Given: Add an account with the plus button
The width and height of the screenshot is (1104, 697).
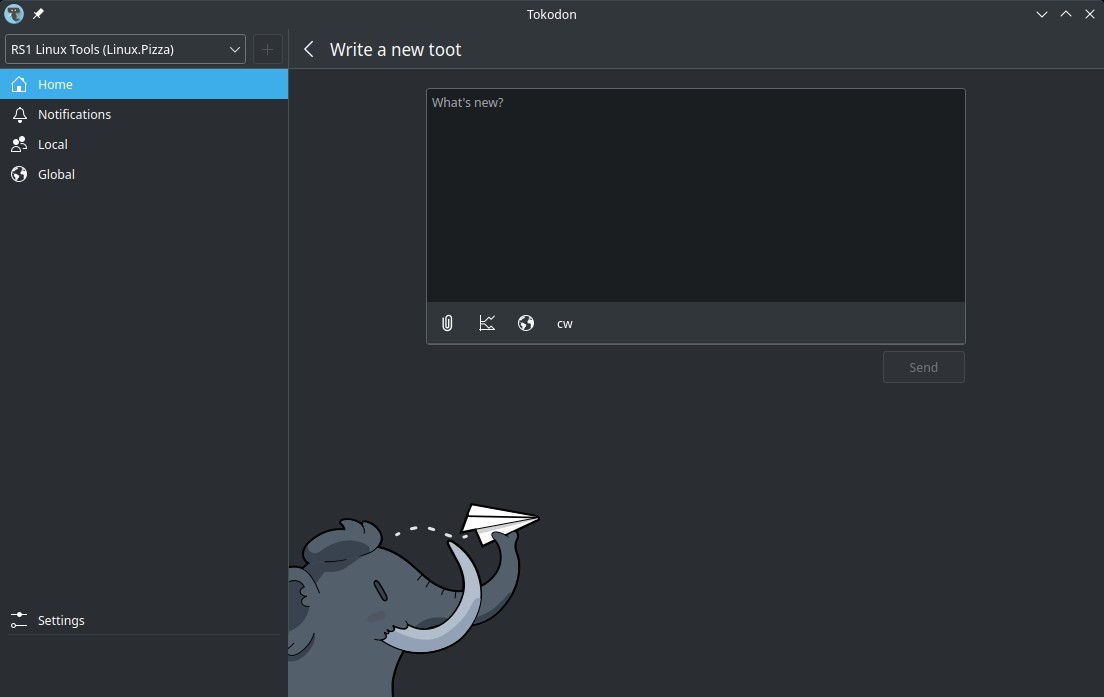Looking at the screenshot, I should (268, 49).
